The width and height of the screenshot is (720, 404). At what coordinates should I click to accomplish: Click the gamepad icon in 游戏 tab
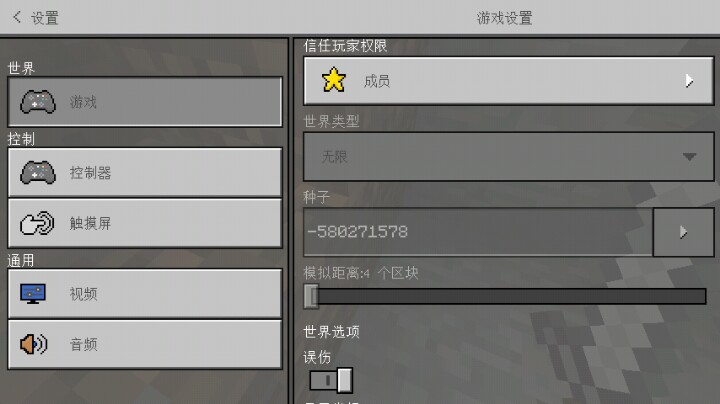pyautogui.click(x=38, y=101)
